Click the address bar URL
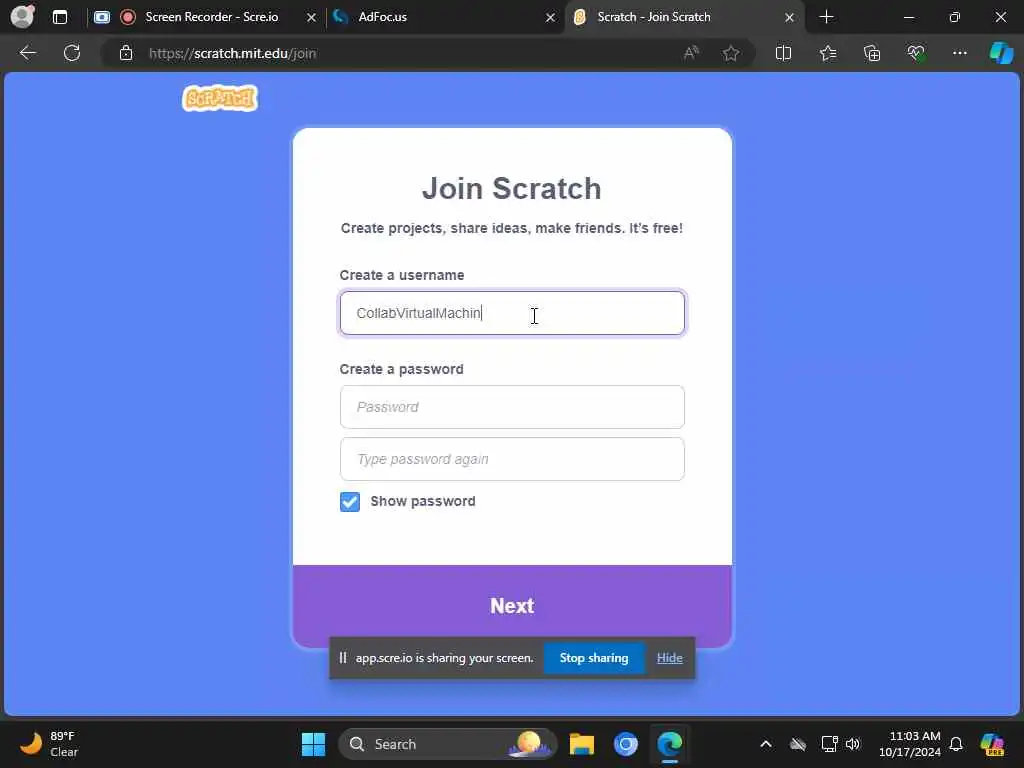Viewport: 1024px width, 768px height. [x=232, y=54]
